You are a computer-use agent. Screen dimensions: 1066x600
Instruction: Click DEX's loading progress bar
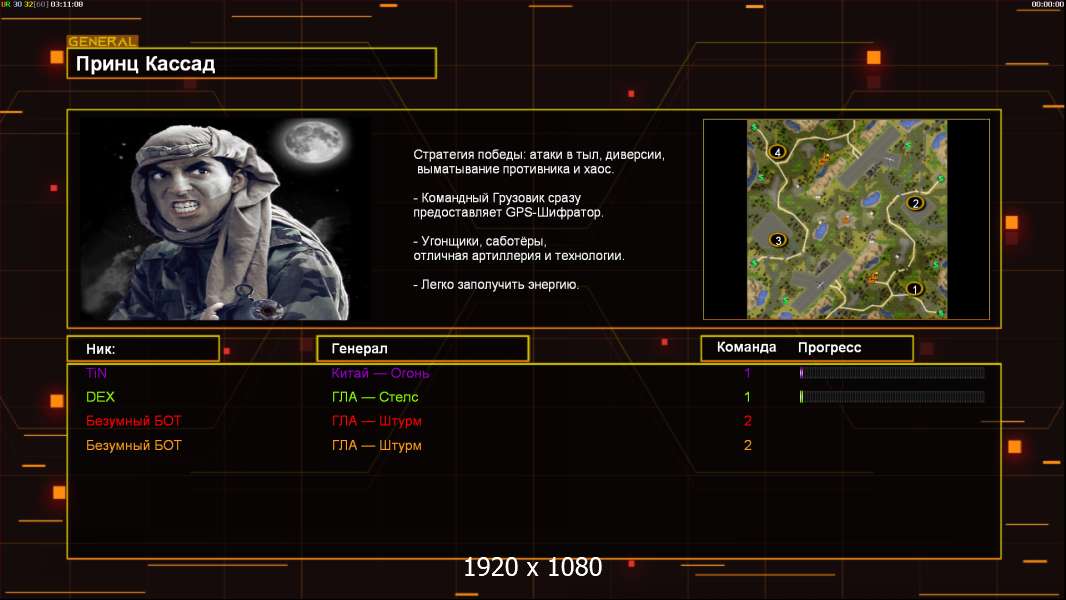892,397
